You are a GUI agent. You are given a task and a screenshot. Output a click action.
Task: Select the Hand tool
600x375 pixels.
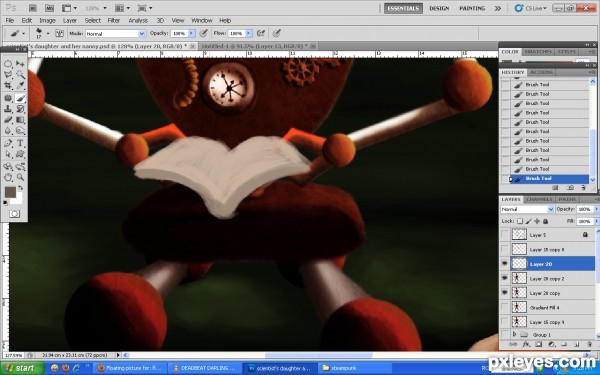(x=8, y=177)
